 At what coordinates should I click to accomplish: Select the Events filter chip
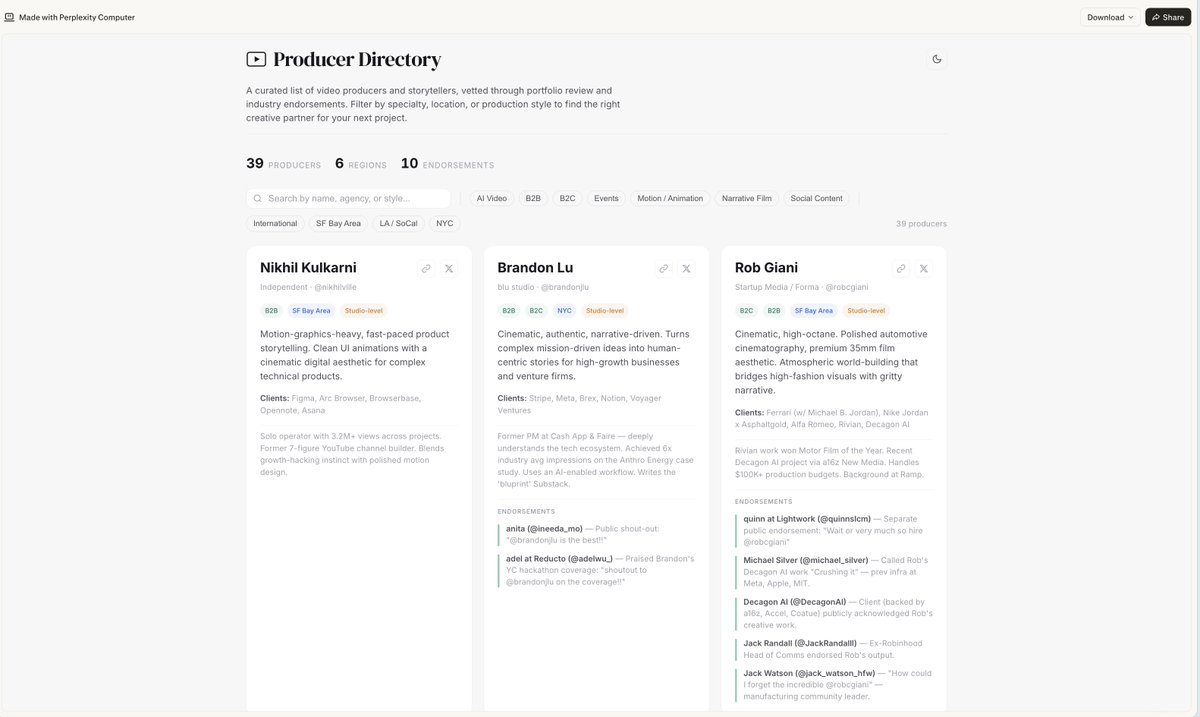point(606,198)
